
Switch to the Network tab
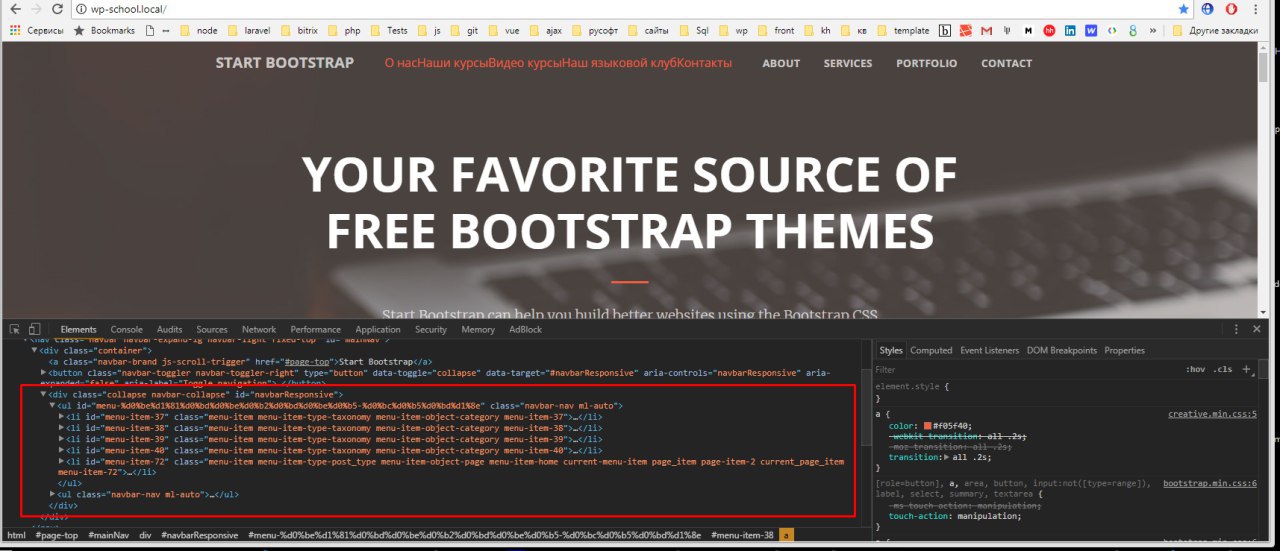pos(259,329)
